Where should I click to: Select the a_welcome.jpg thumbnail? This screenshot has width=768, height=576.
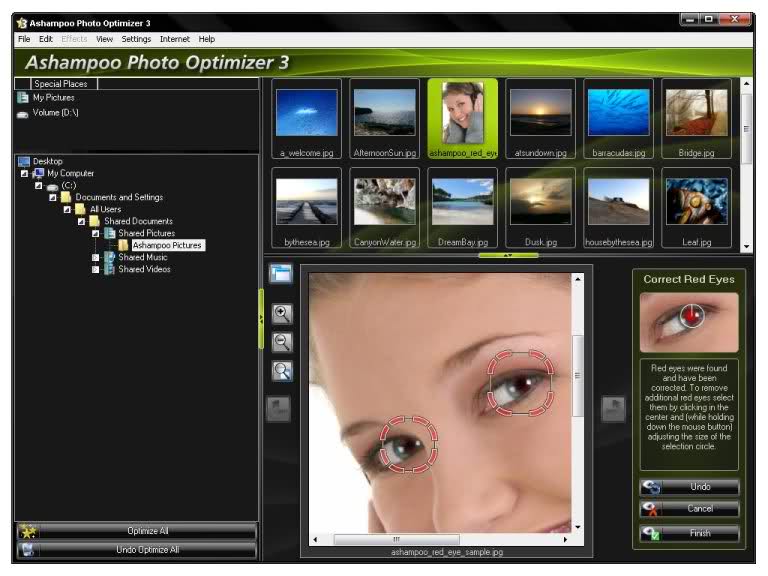click(x=307, y=119)
